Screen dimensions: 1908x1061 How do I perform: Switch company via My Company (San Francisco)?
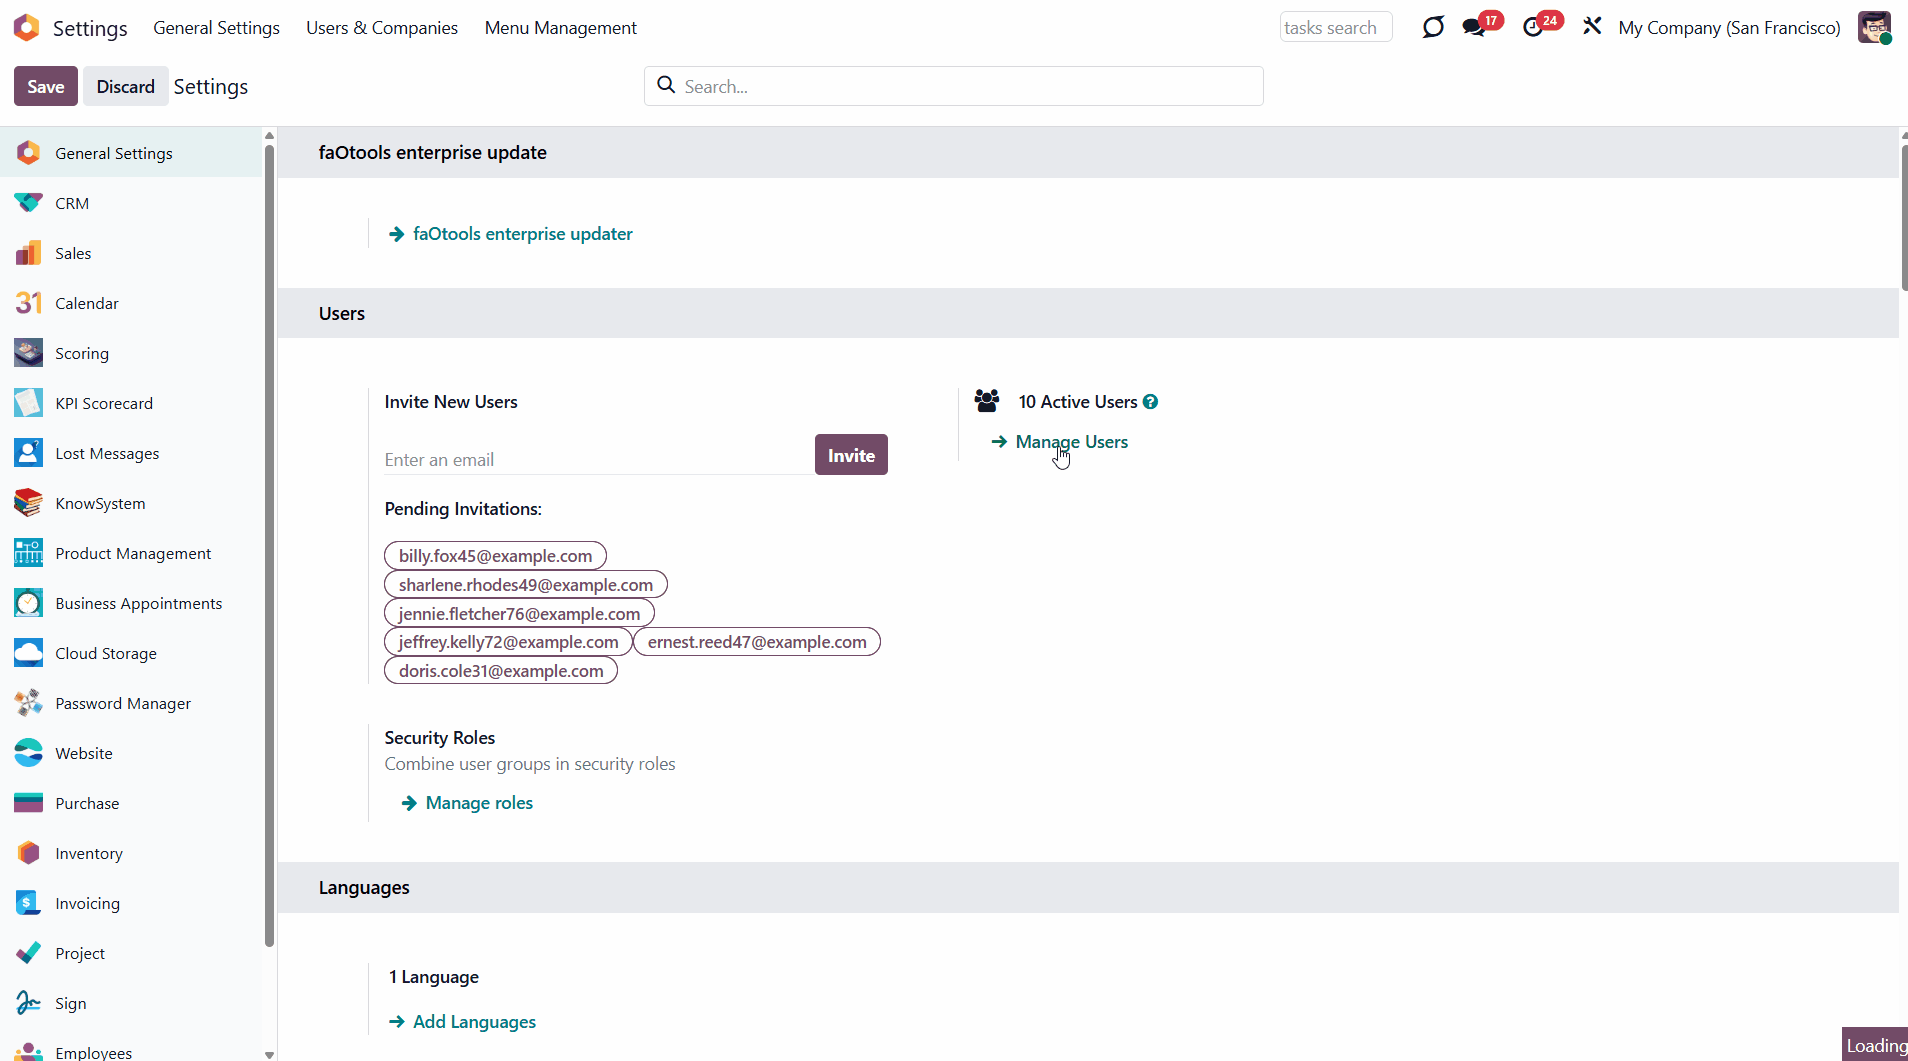pyautogui.click(x=1729, y=28)
